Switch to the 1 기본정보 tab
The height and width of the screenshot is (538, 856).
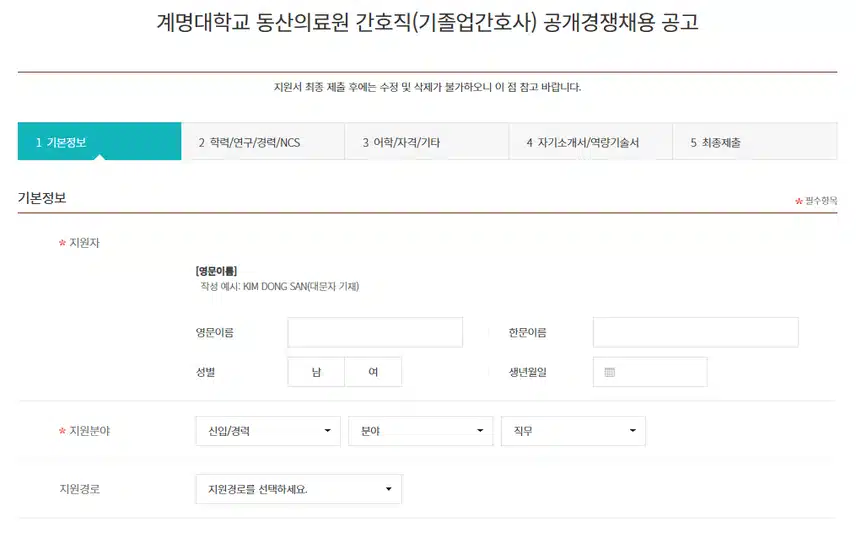click(99, 141)
